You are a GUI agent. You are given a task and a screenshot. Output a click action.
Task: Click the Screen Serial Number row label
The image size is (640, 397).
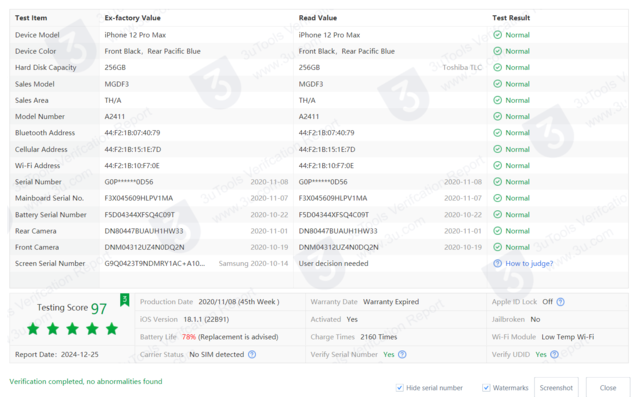50,264
